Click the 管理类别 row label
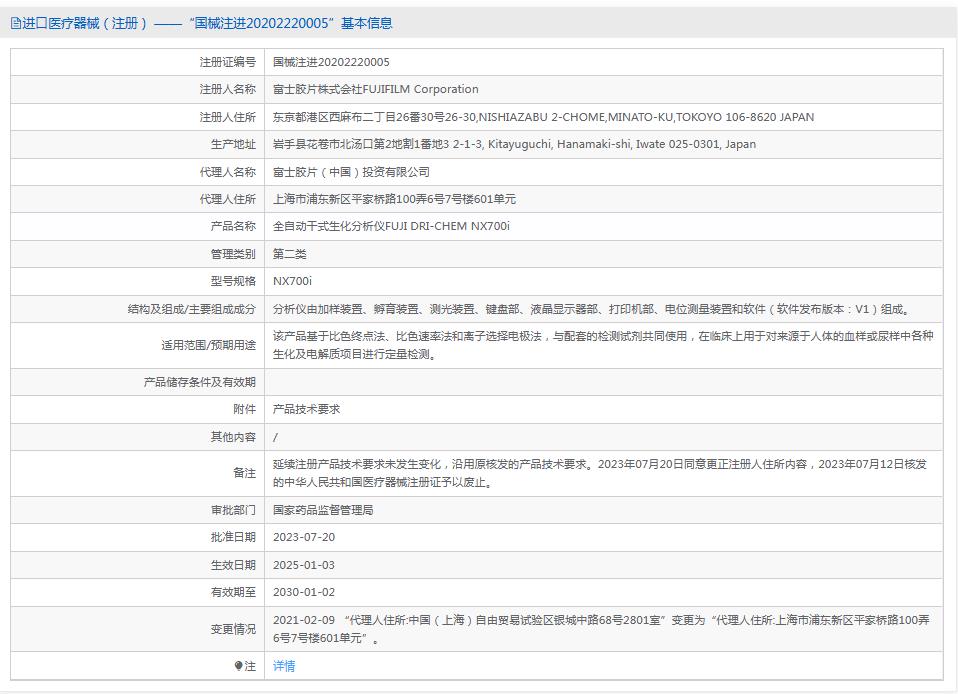958x694 pixels. point(233,254)
